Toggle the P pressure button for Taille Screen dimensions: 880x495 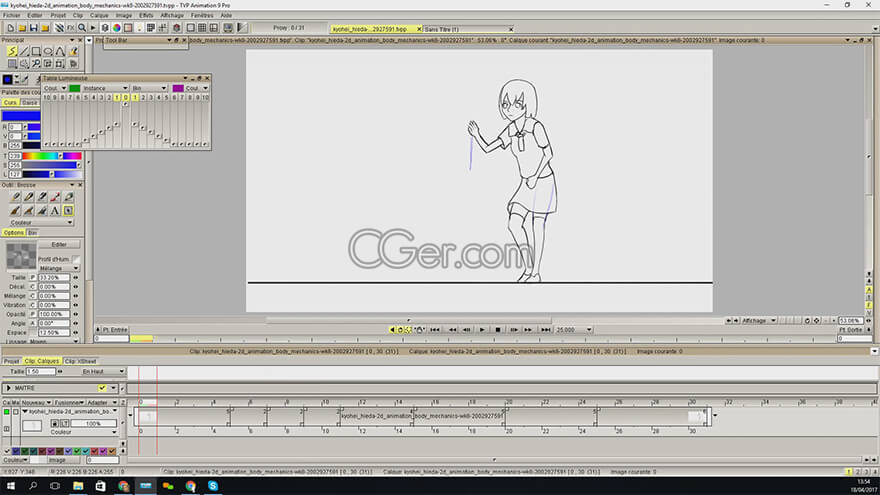(33, 278)
